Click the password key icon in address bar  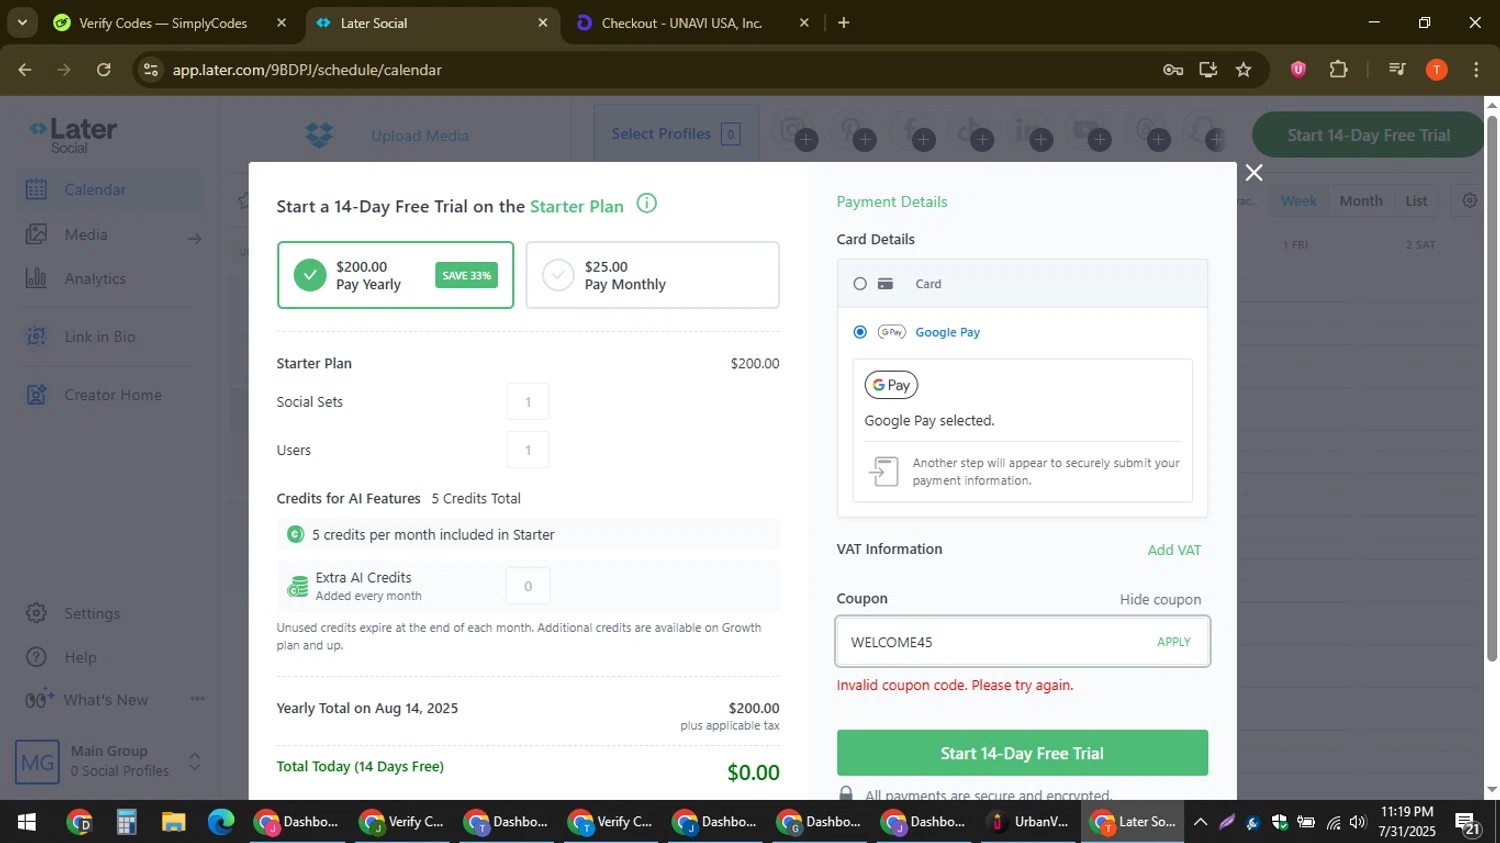1173,70
